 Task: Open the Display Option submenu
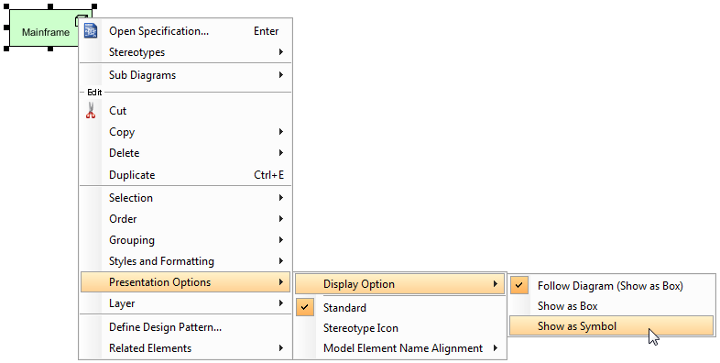(x=399, y=284)
